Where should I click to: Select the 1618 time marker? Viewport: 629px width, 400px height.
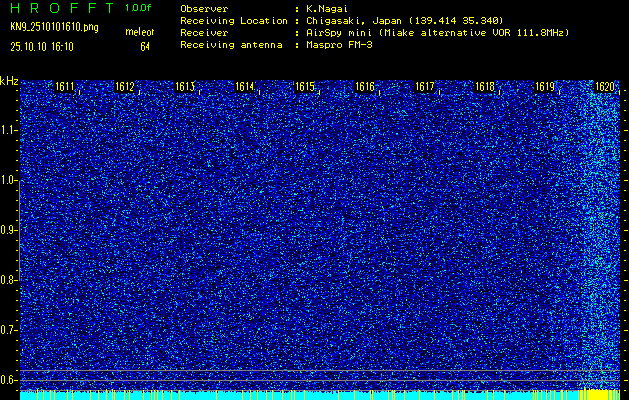click(x=485, y=87)
